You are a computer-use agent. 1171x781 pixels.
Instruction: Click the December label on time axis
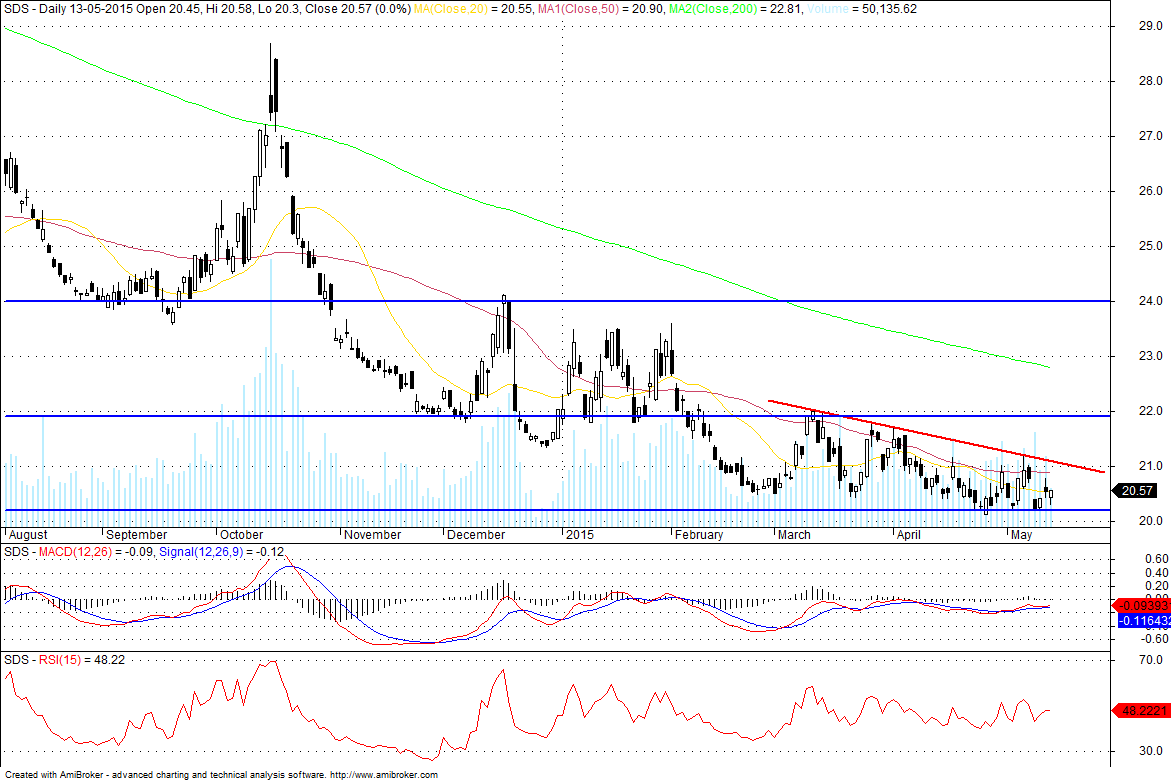pos(476,535)
